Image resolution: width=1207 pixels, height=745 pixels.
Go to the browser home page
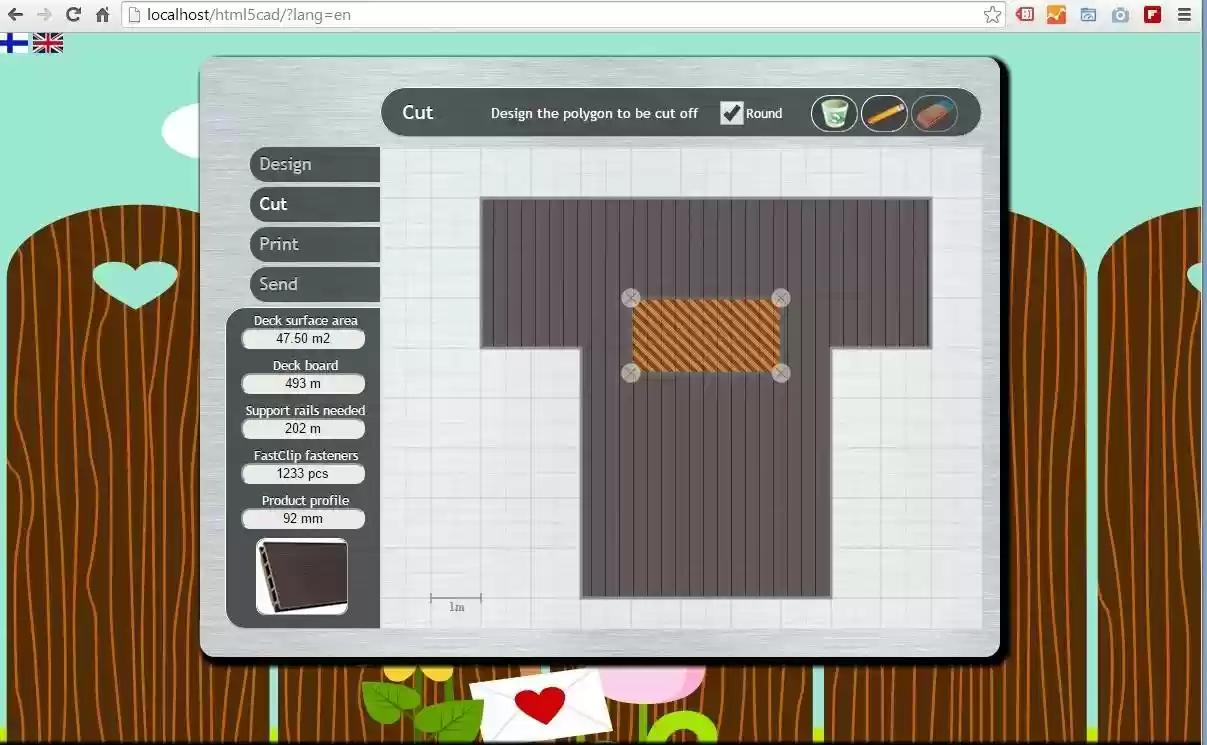102,14
